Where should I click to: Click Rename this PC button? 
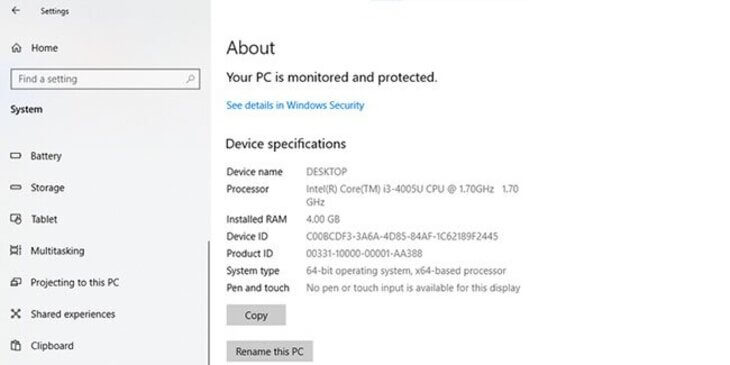coord(270,351)
